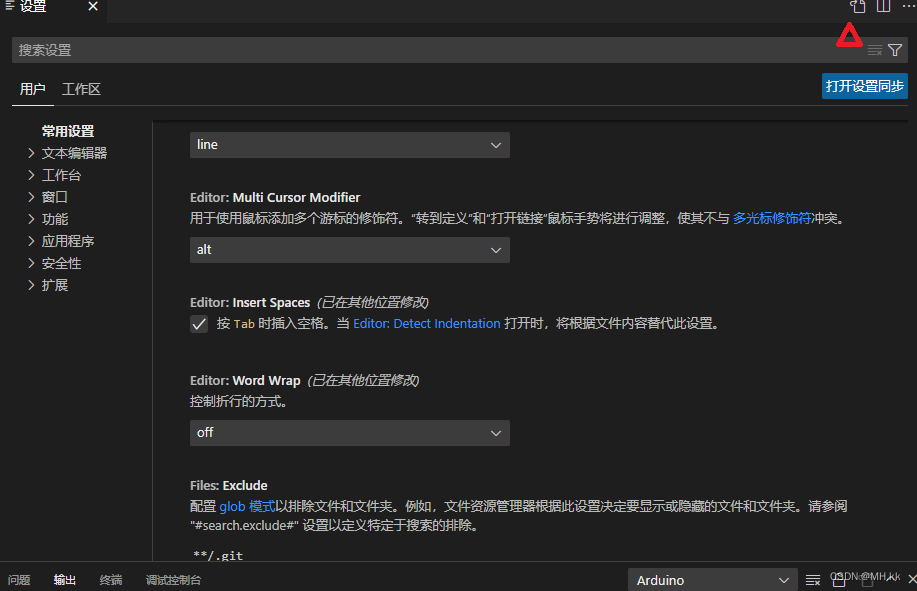Open the Word Wrap dropdown showing off
The height and width of the screenshot is (591, 917).
coord(349,432)
